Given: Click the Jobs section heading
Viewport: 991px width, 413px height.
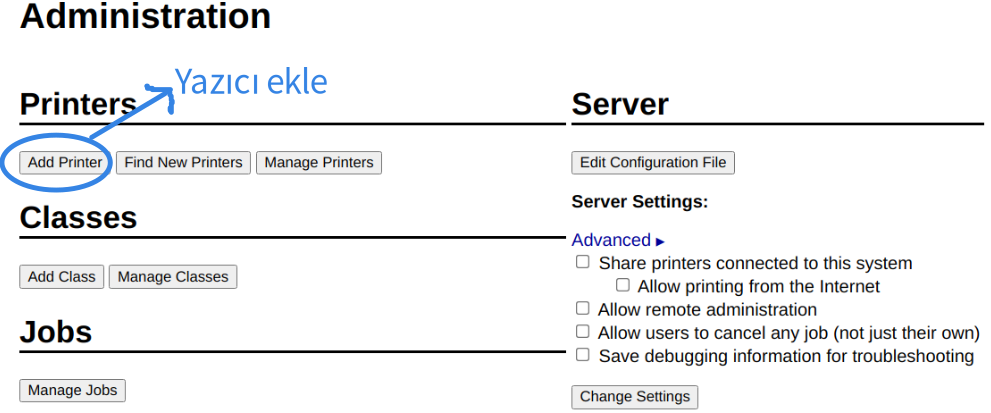Looking at the screenshot, I should click(x=56, y=332).
